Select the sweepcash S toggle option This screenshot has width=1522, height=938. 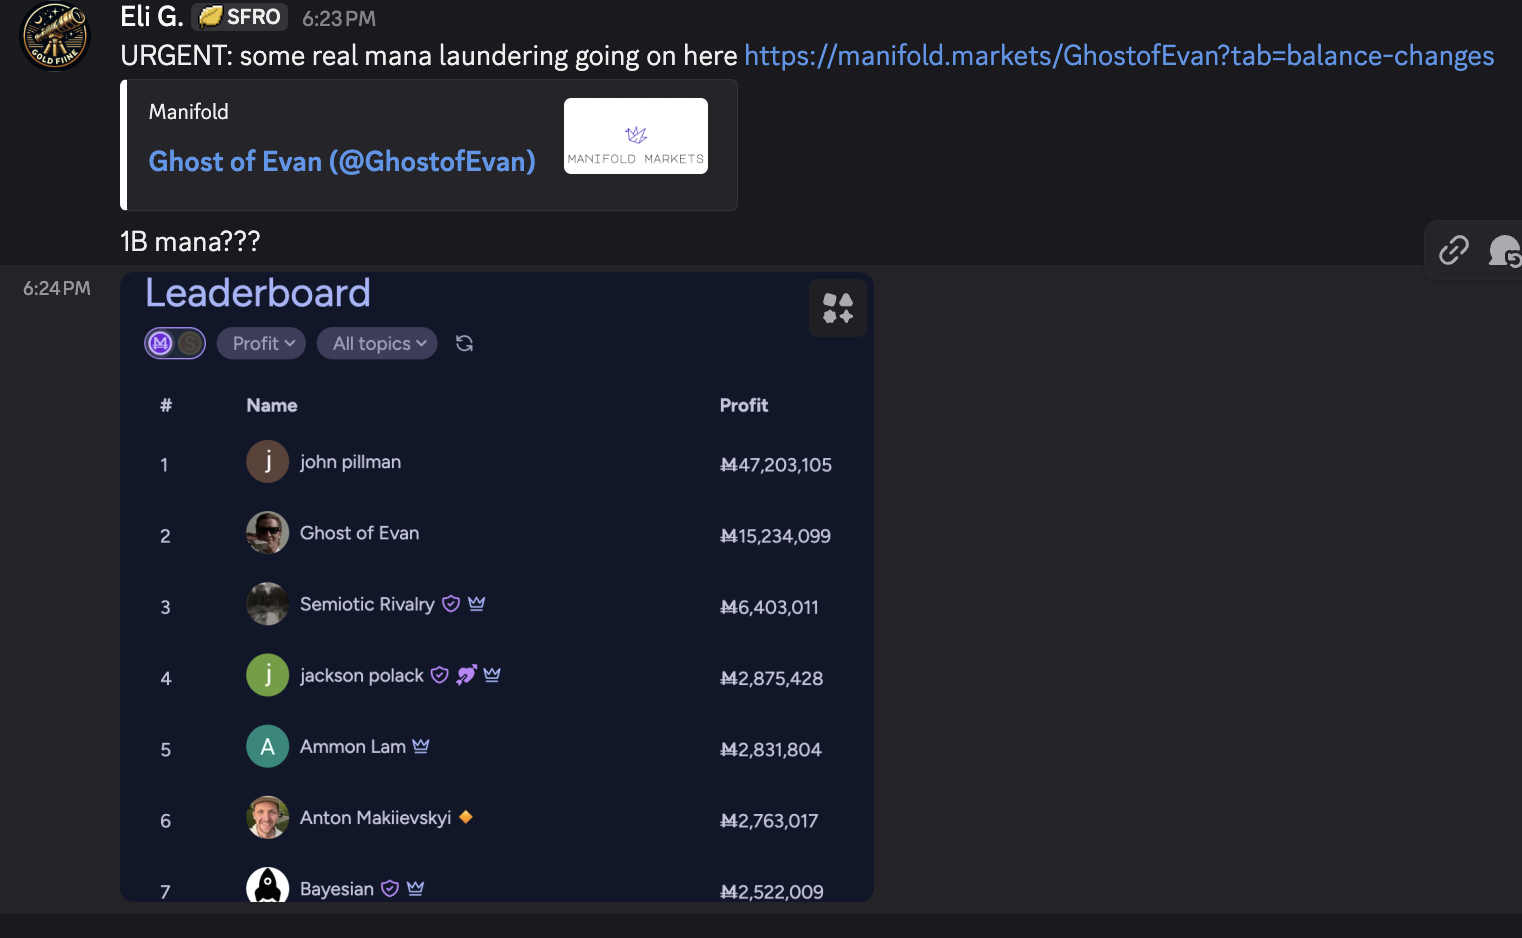coord(189,343)
